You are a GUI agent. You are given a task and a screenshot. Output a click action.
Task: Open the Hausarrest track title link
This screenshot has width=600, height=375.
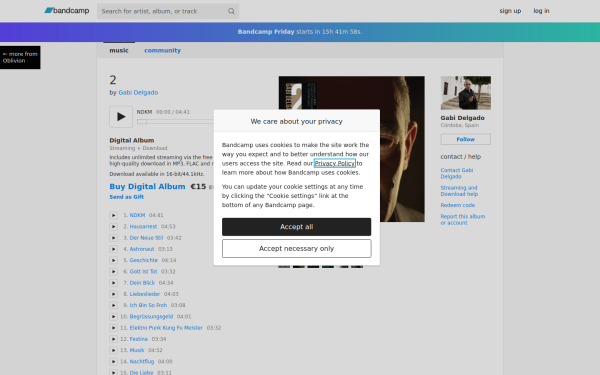click(x=143, y=227)
